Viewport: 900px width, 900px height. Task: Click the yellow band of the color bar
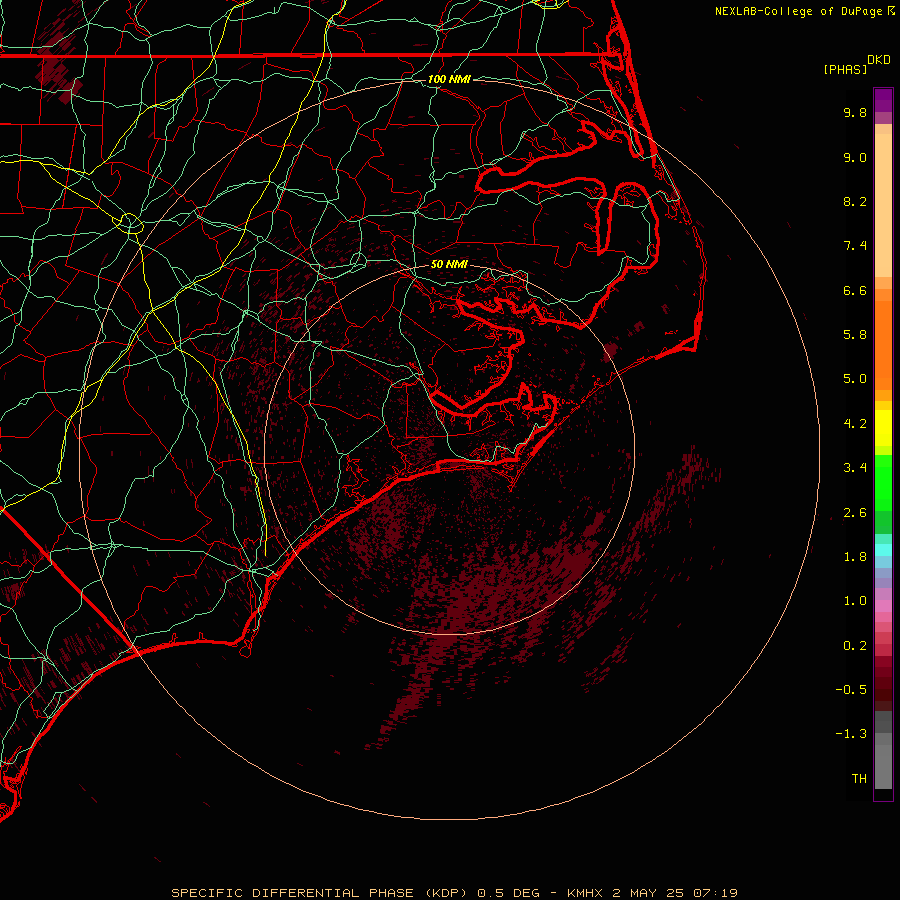[x=883, y=428]
